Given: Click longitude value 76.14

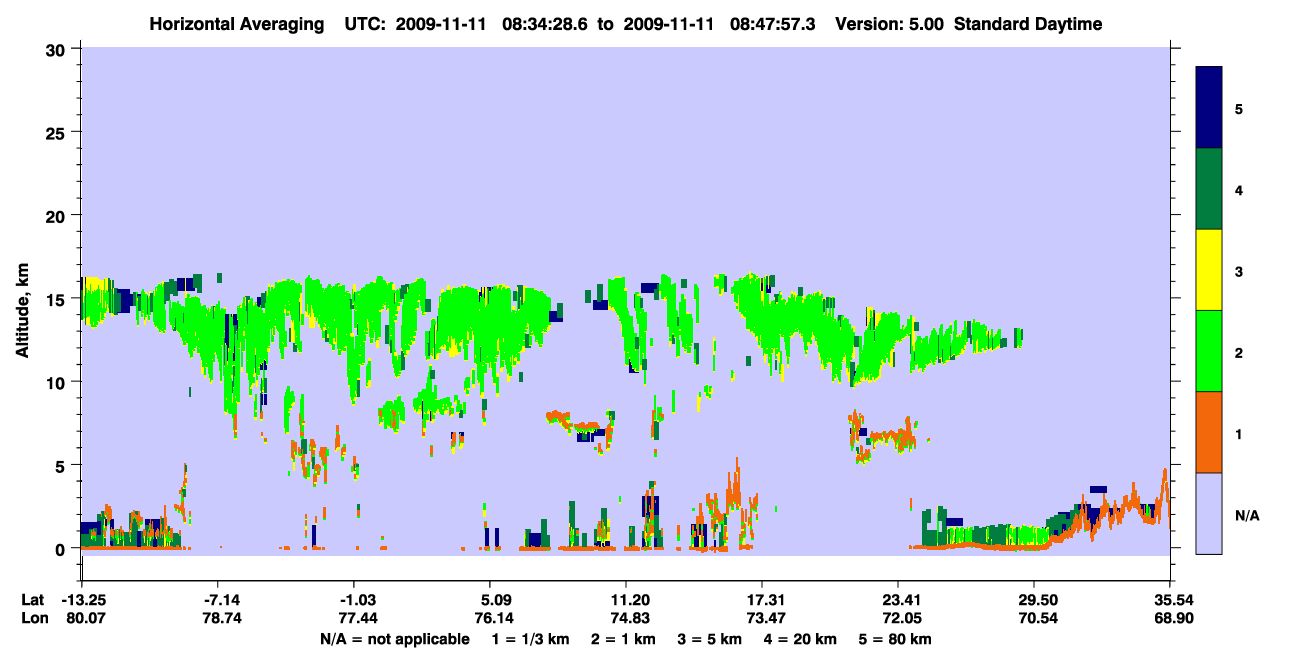Looking at the screenshot, I should [x=494, y=618].
